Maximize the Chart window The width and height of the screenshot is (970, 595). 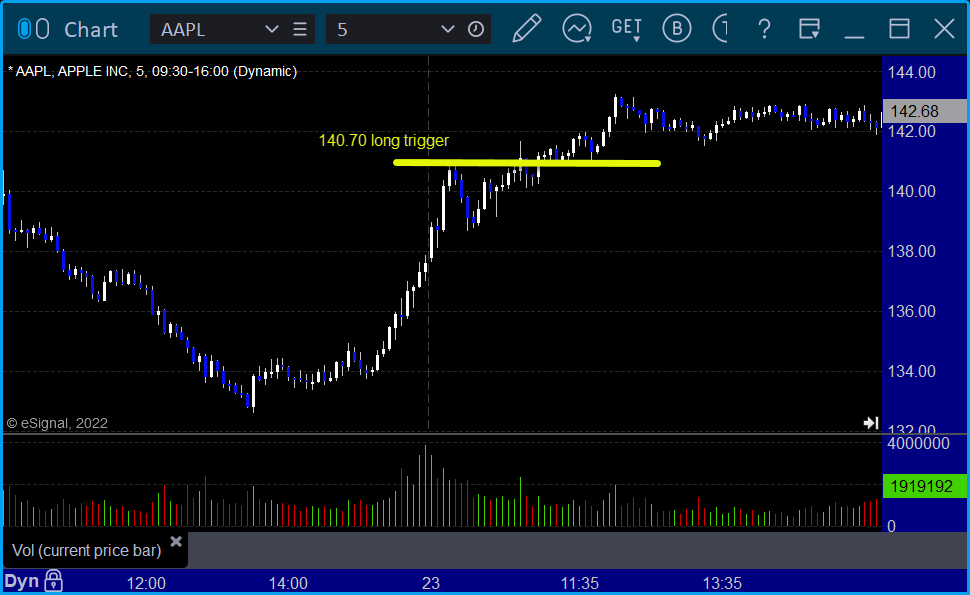coord(899,29)
